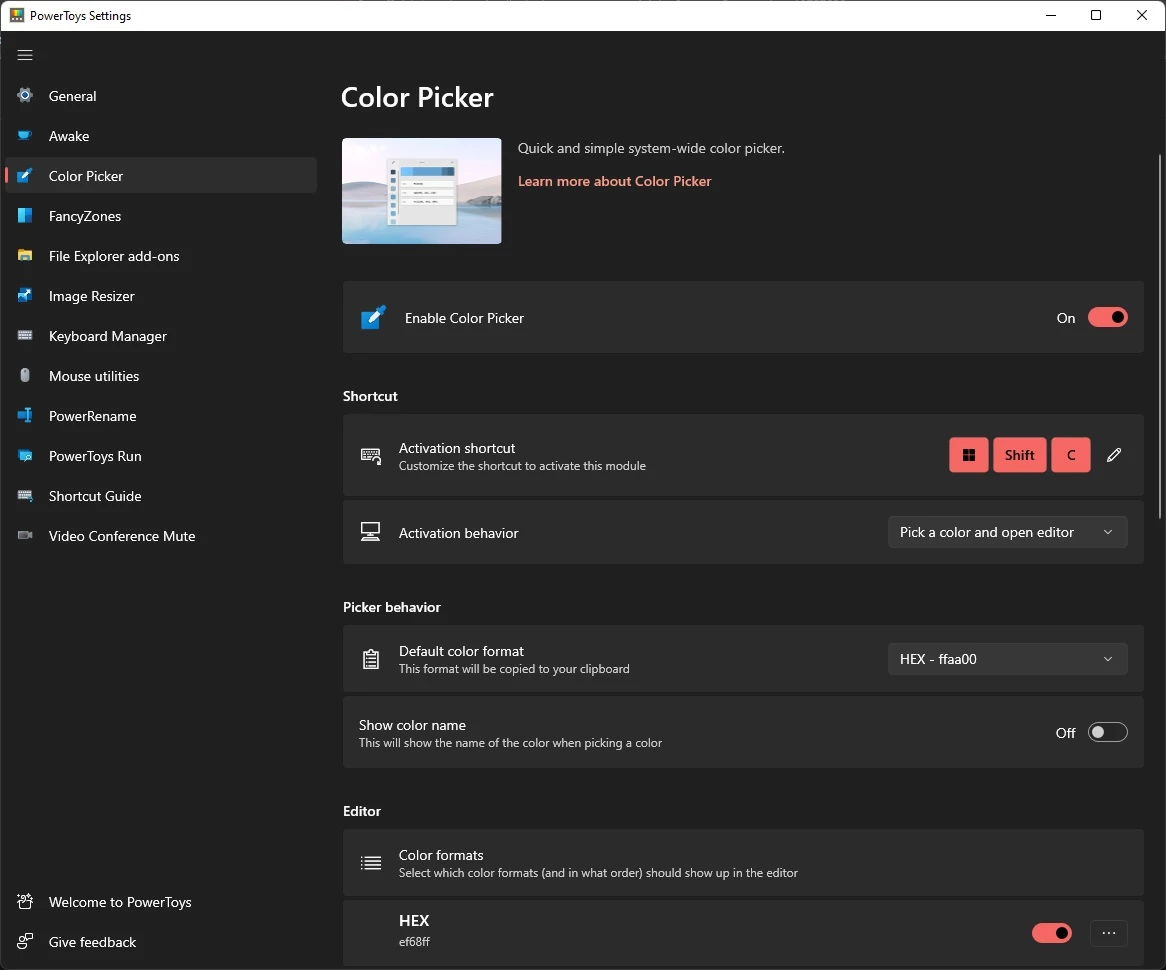Screen dimensions: 1166x970
Task: Open the Activation behavior dropdown
Action: pos(1008,533)
